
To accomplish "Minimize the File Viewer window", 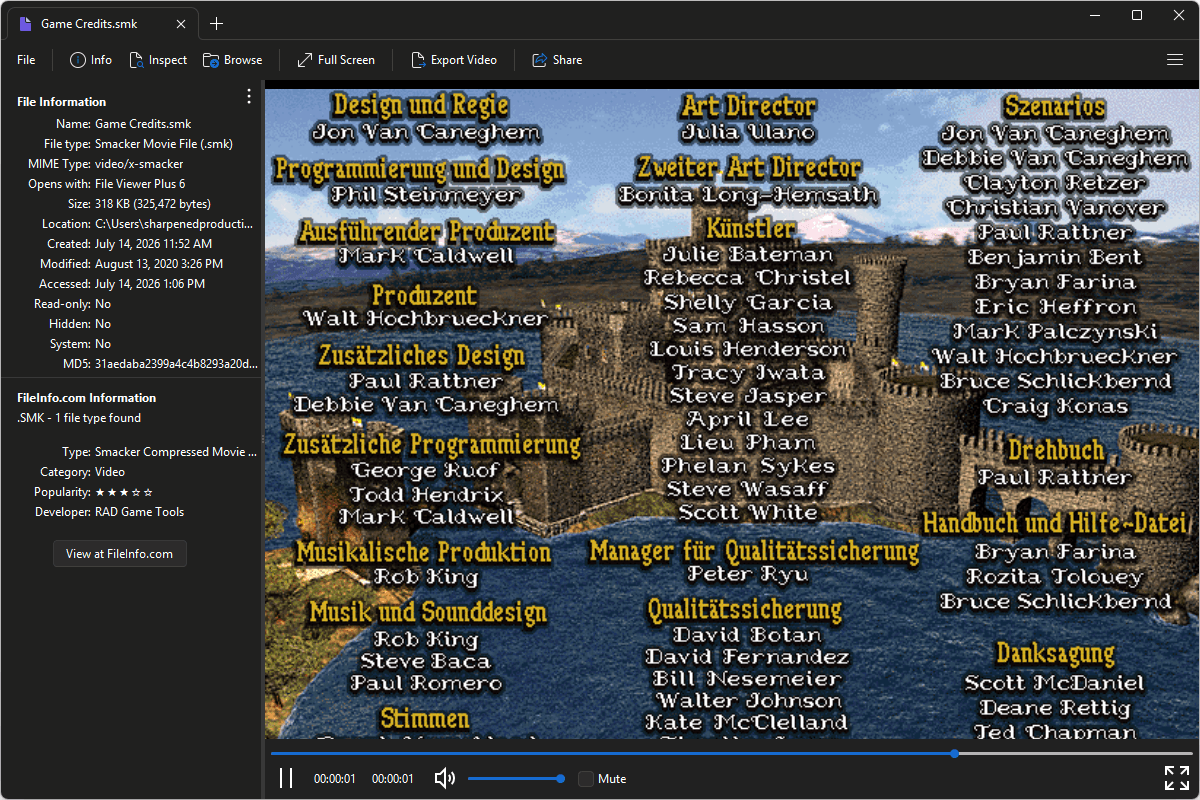I will click(x=1095, y=15).
